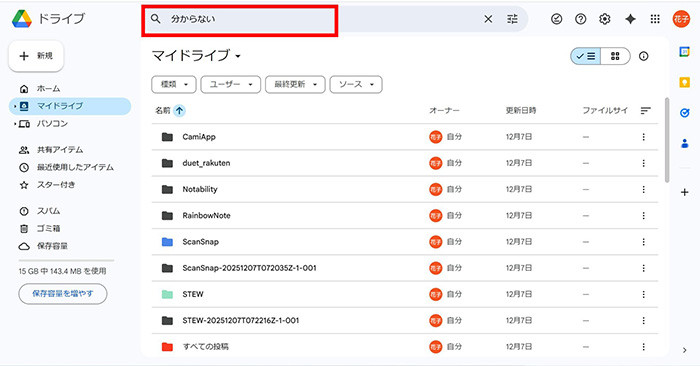Open the ユーザー filter dropdown
This screenshot has height=366, width=700.
[x=231, y=84]
